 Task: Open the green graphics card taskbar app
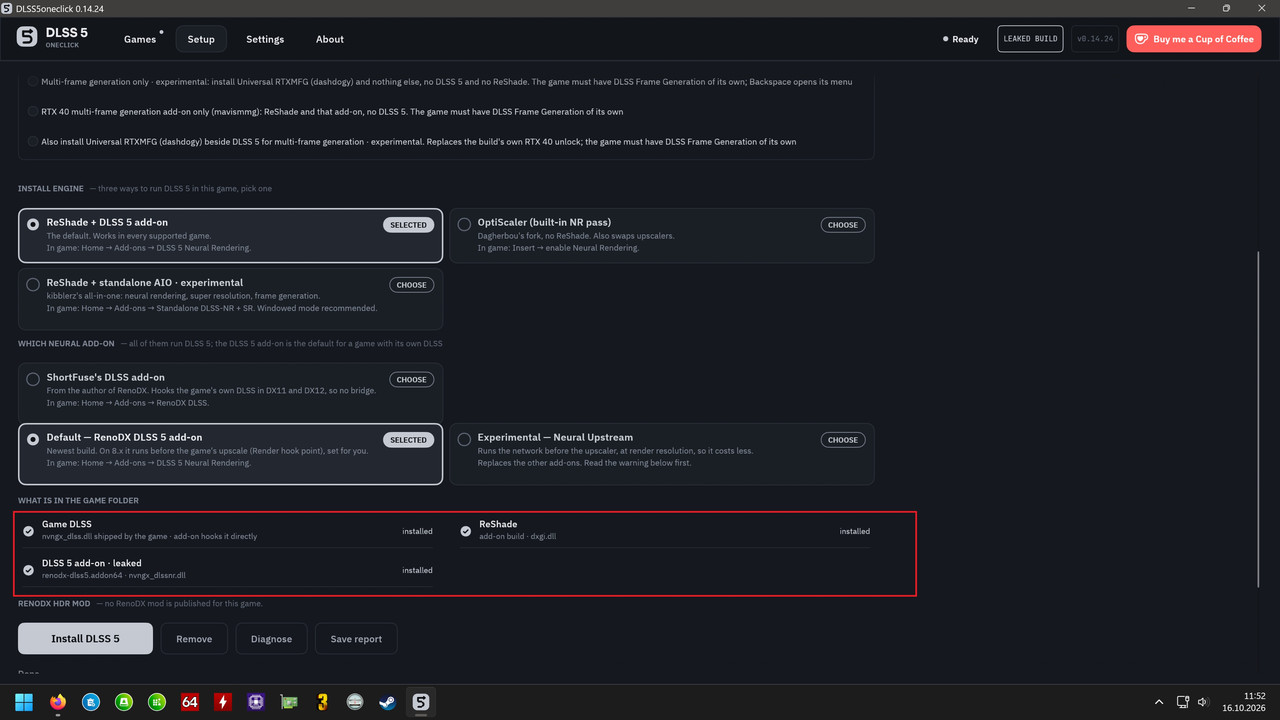point(288,702)
